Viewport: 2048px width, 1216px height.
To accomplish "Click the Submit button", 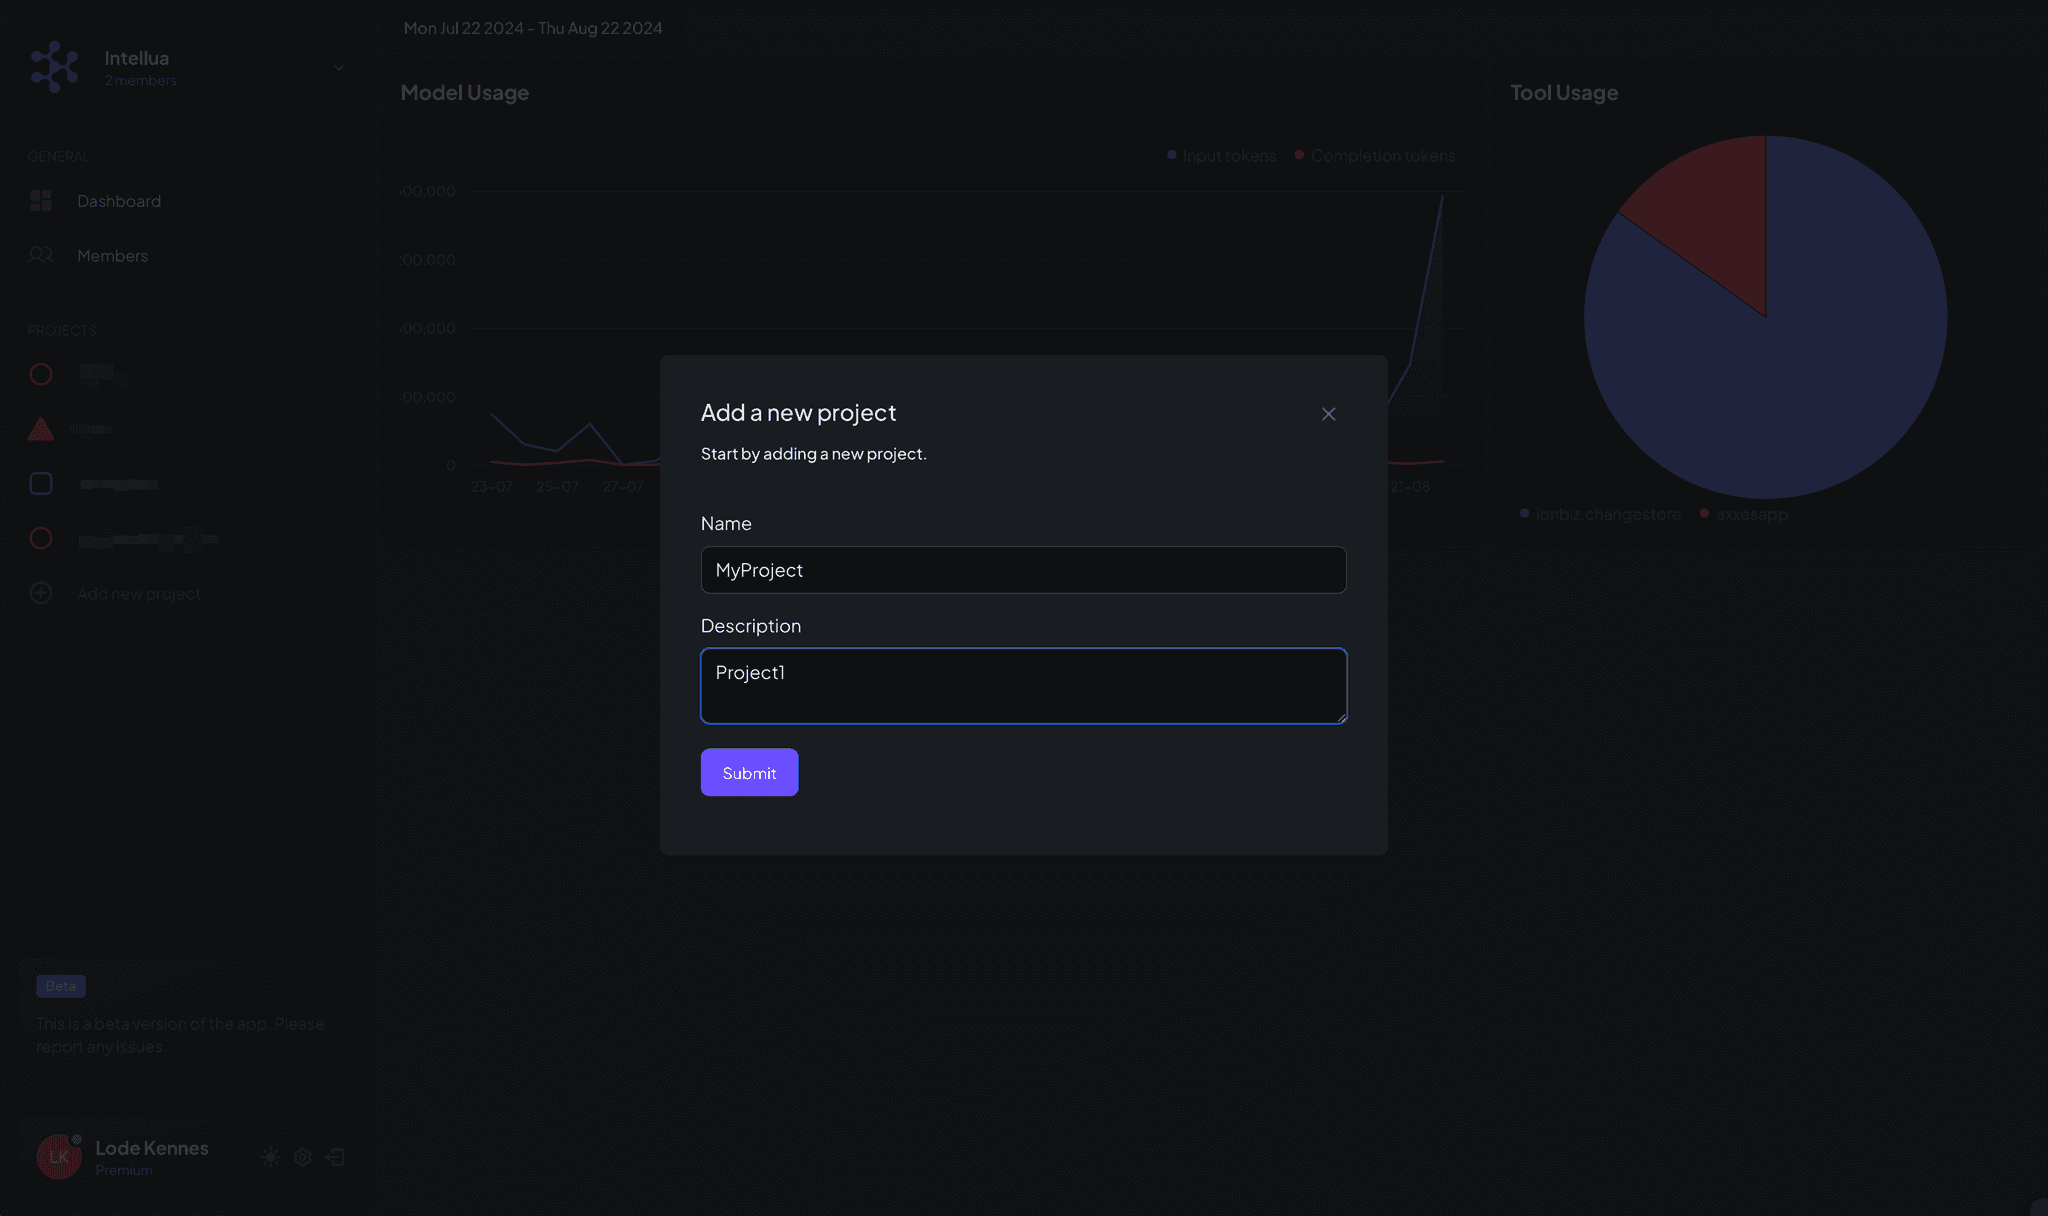I will tap(749, 772).
